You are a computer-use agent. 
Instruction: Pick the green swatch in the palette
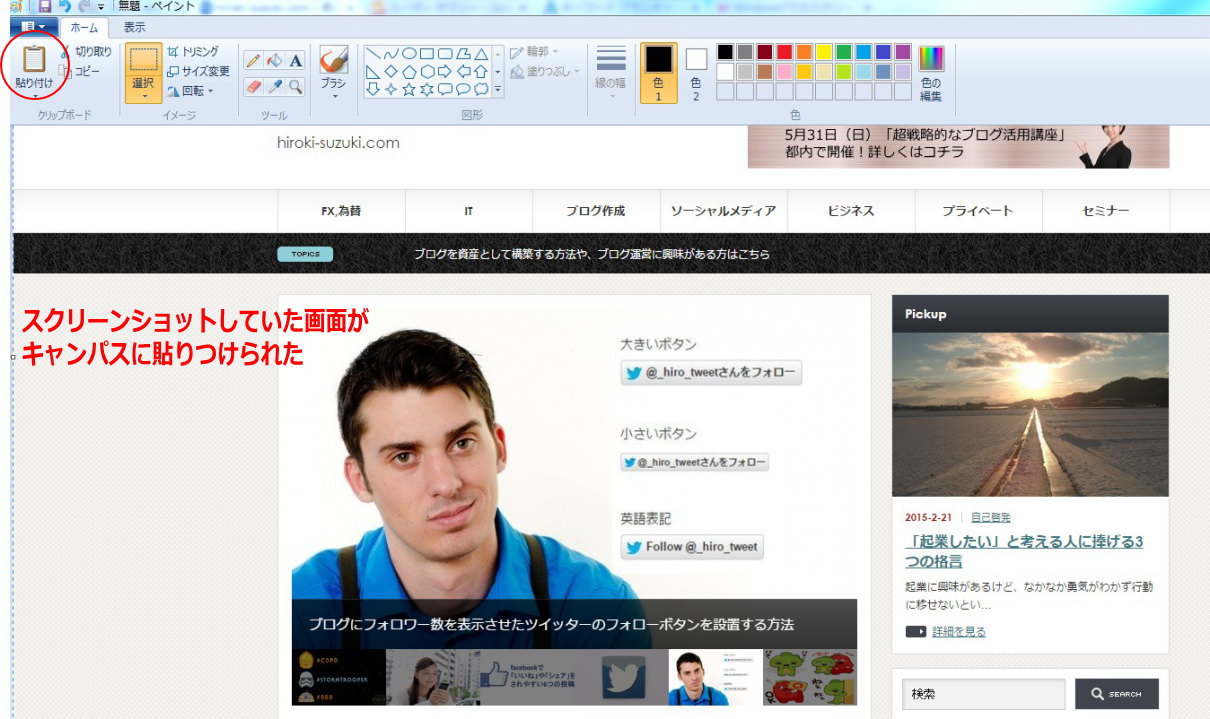click(844, 52)
